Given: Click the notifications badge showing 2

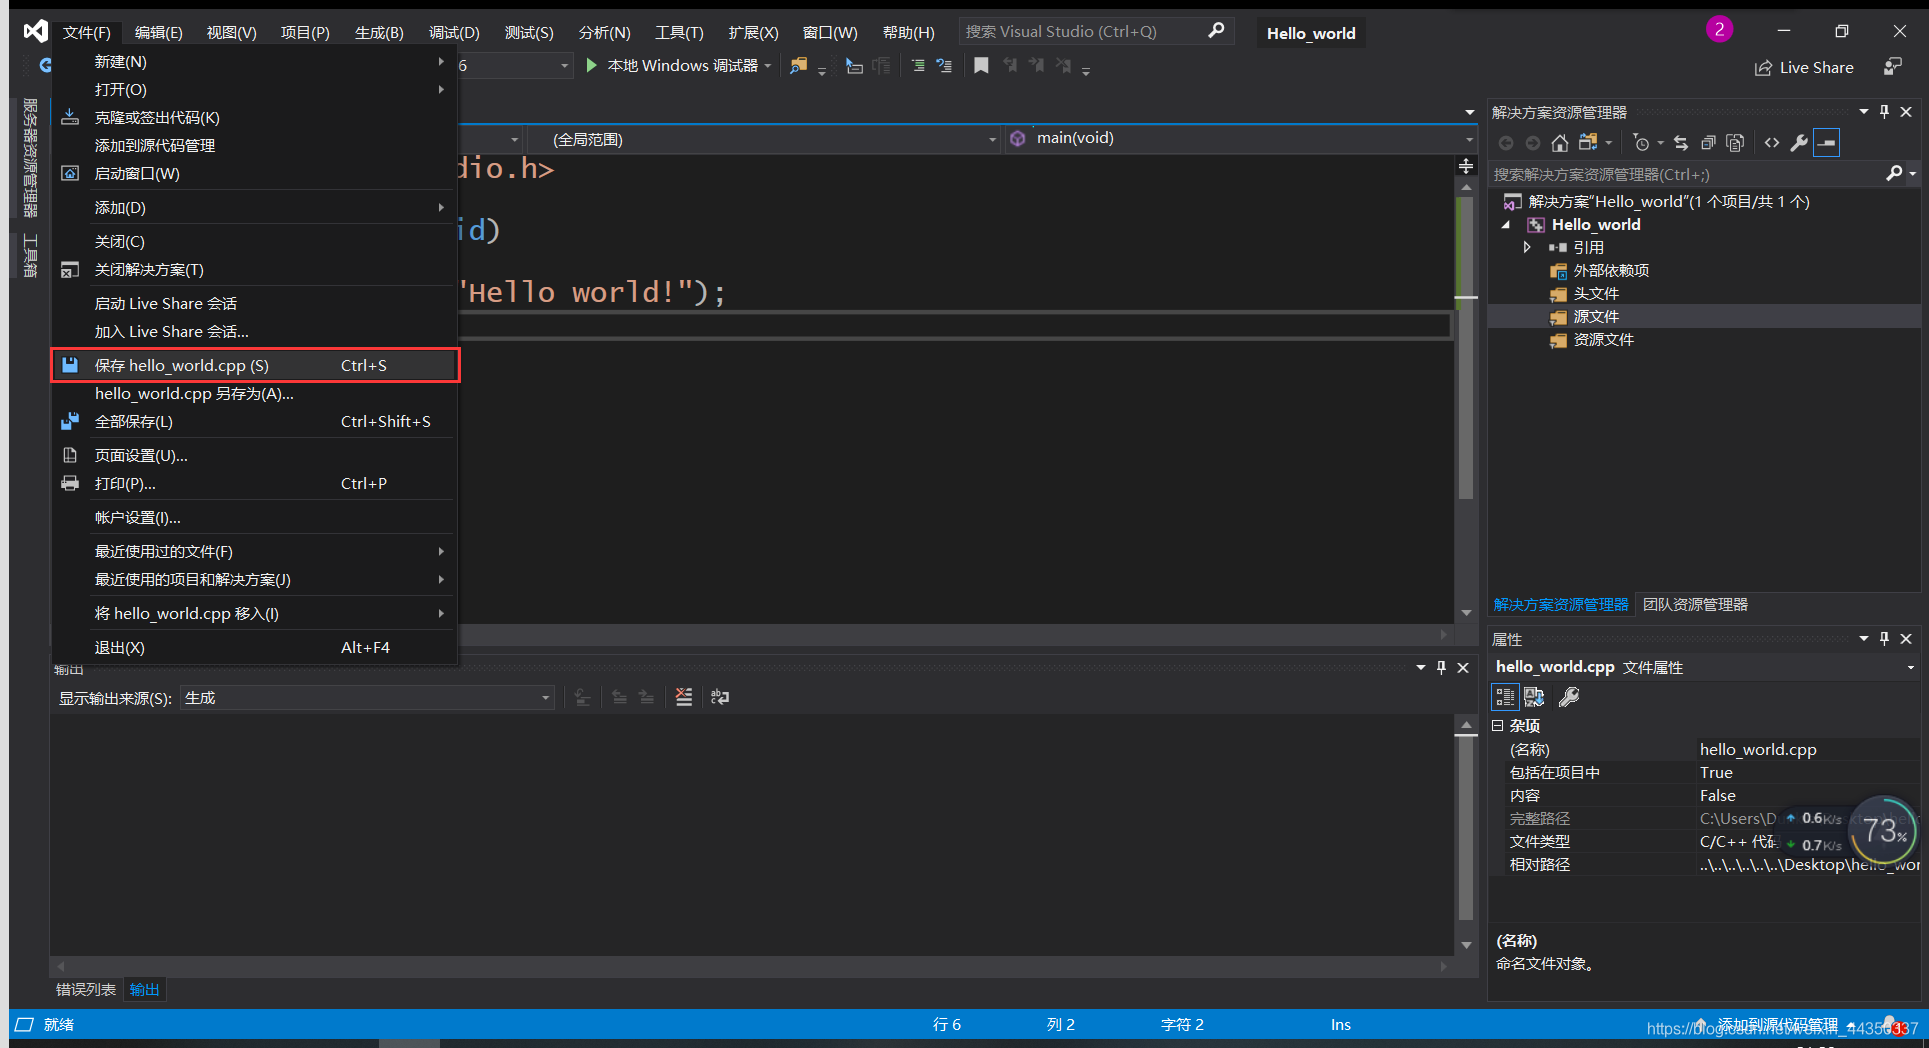Looking at the screenshot, I should point(1719,29).
